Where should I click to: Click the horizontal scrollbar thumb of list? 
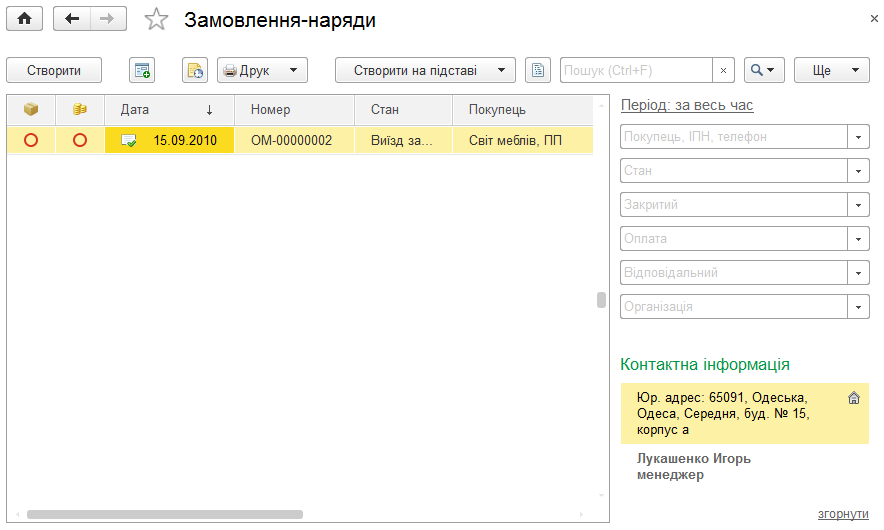pyautogui.click(x=165, y=514)
